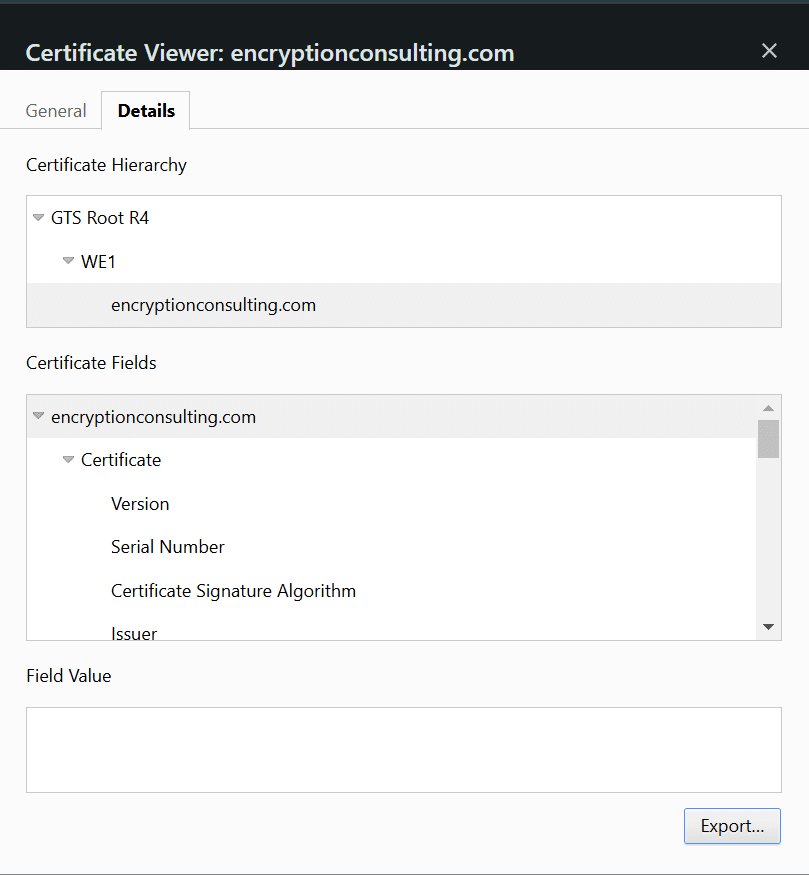809x875 pixels.
Task: Close the Certificate Viewer dialog
Action: coord(769,51)
